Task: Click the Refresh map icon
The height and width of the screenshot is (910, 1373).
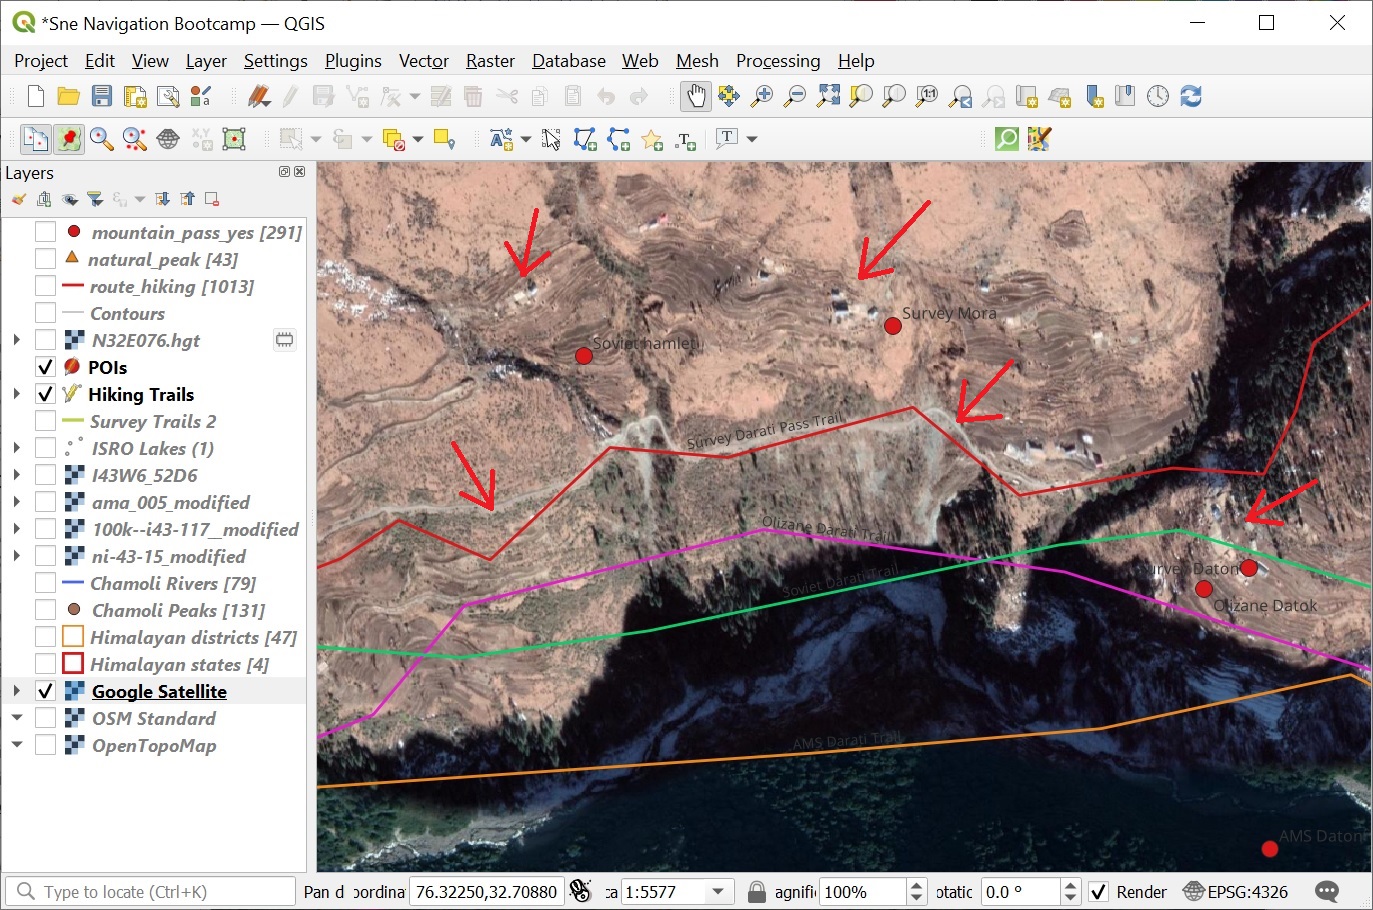Action: pos(1190,96)
